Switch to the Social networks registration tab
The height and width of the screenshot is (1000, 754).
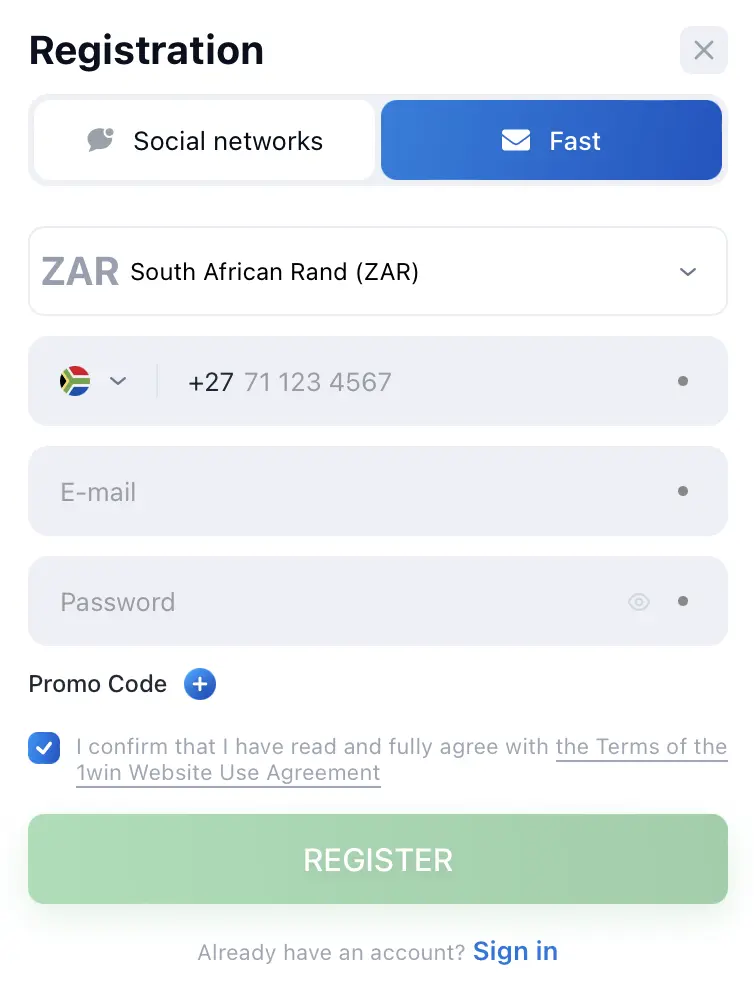[203, 140]
